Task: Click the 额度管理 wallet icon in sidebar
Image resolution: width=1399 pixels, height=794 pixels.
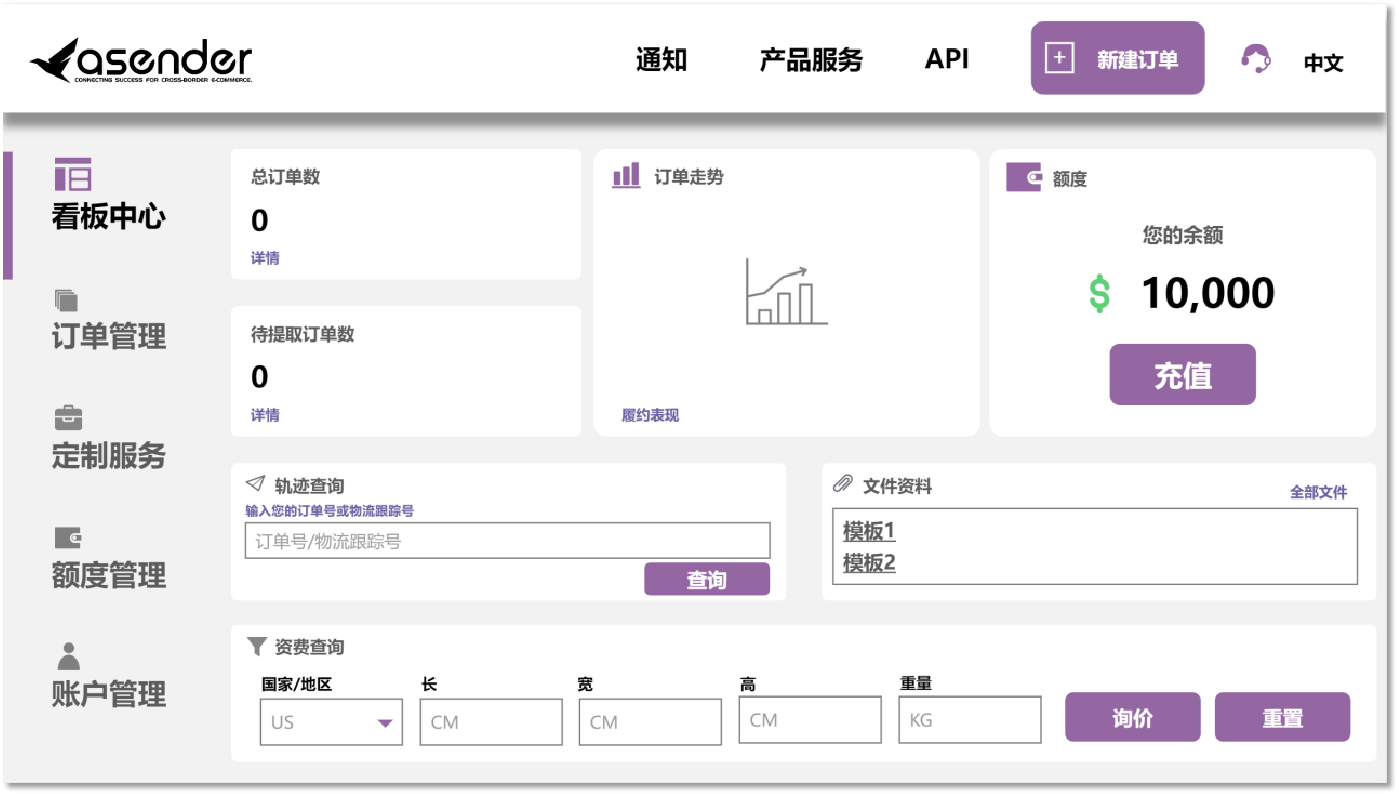Action: point(67,538)
